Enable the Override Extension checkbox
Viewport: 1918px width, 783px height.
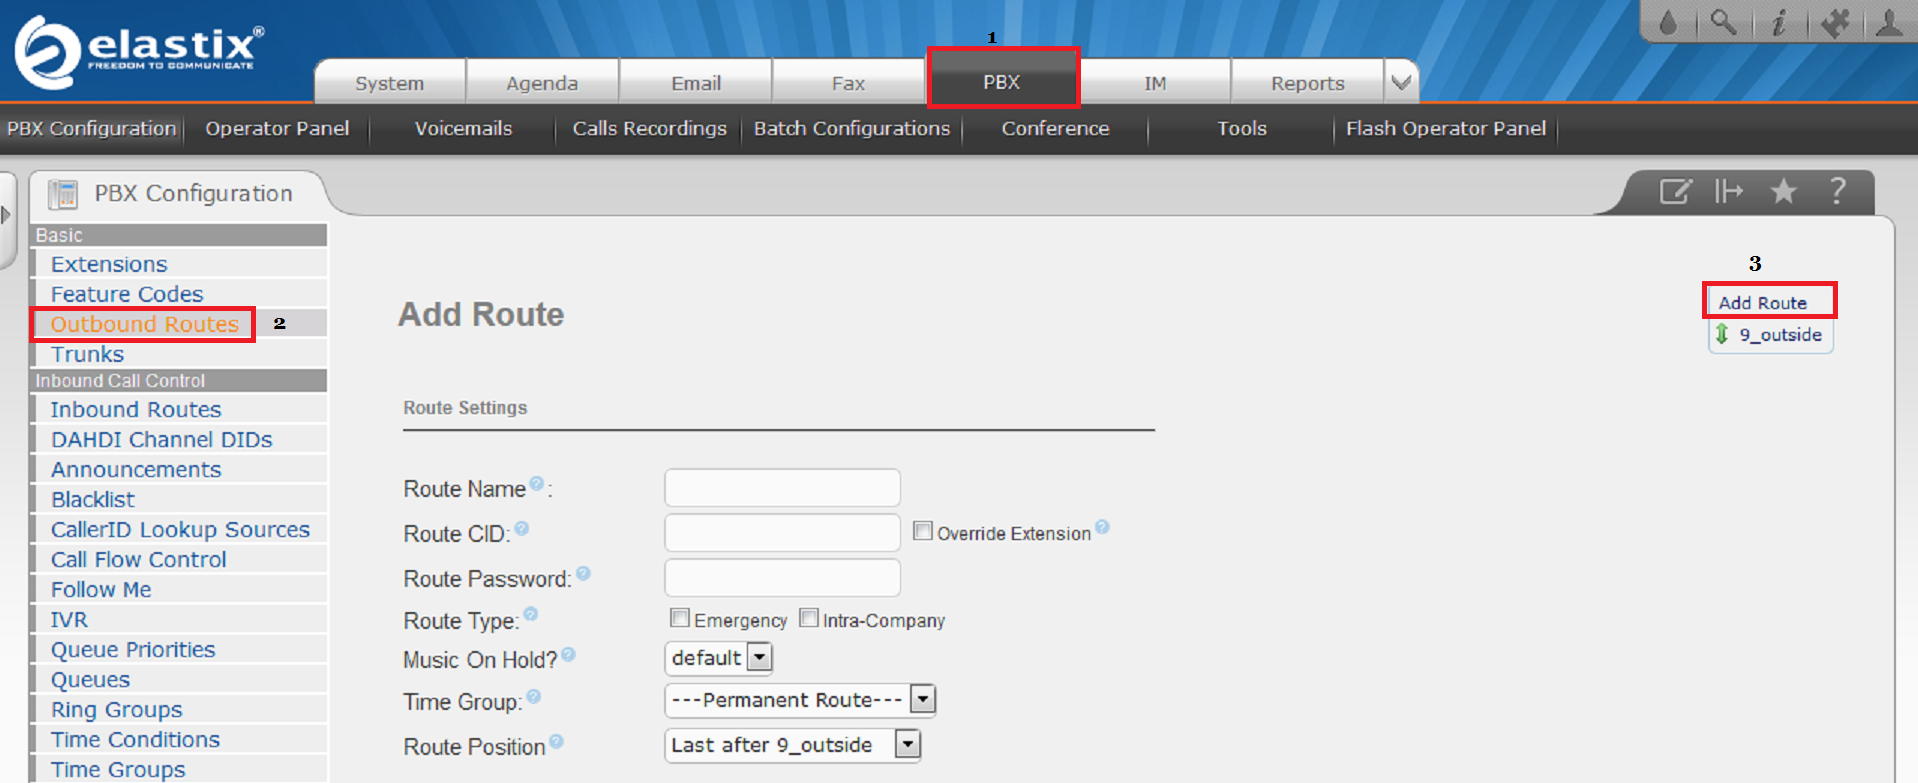click(x=922, y=531)
